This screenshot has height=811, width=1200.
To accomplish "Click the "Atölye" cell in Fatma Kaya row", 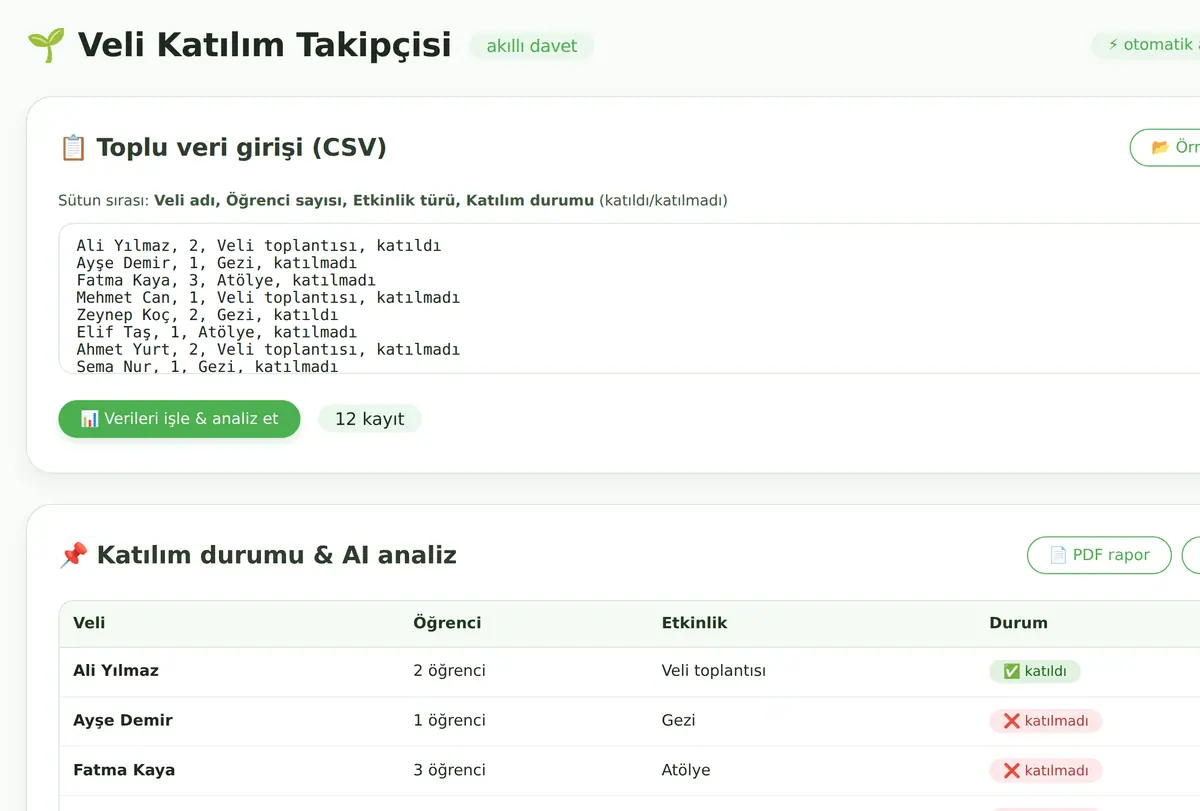I will [686, 771].
